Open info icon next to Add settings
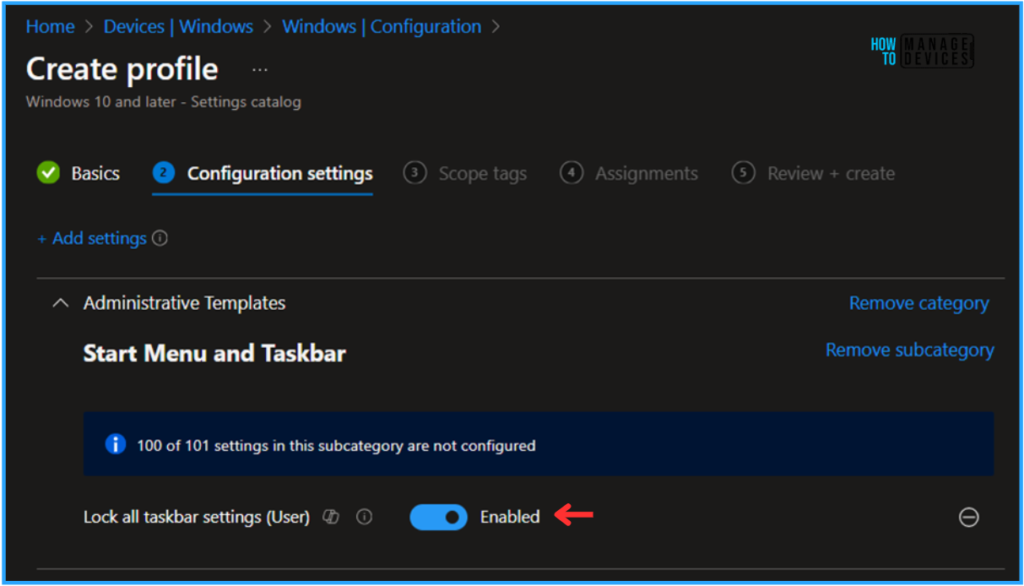This screenshot has height=586, width=1024. [160, 238]
